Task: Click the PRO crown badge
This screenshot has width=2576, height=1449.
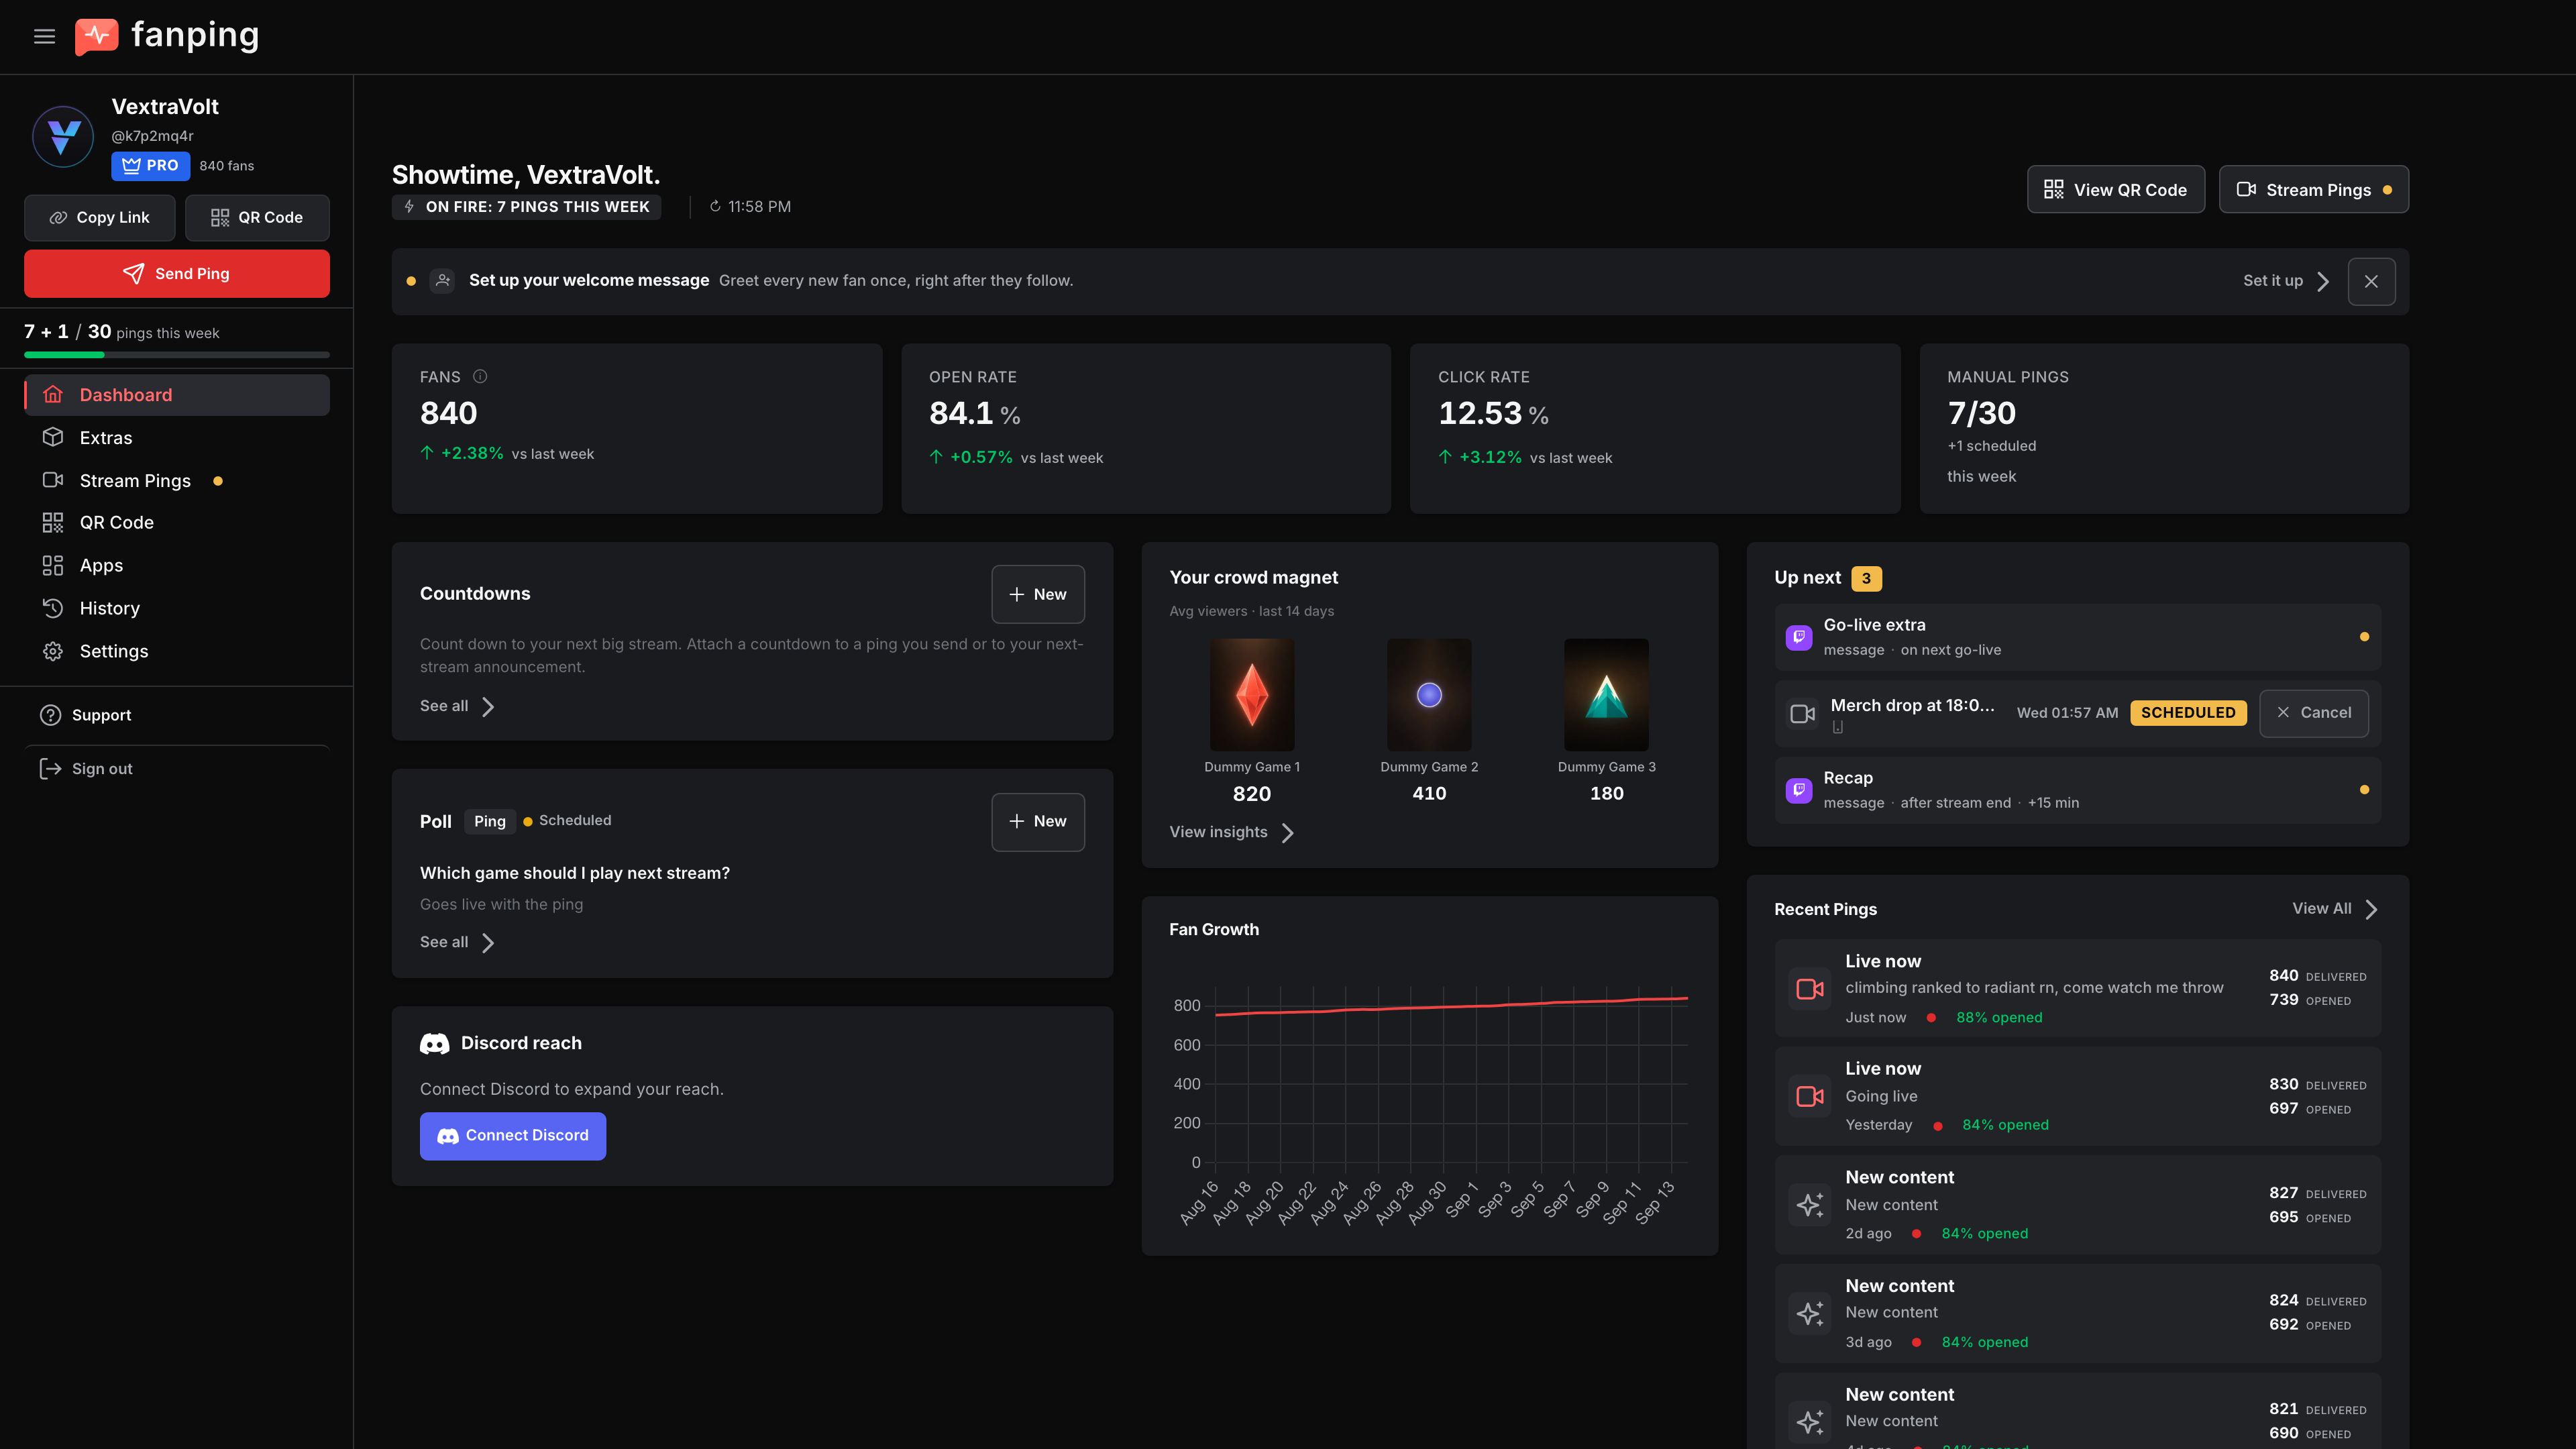Action: point(150,166)
